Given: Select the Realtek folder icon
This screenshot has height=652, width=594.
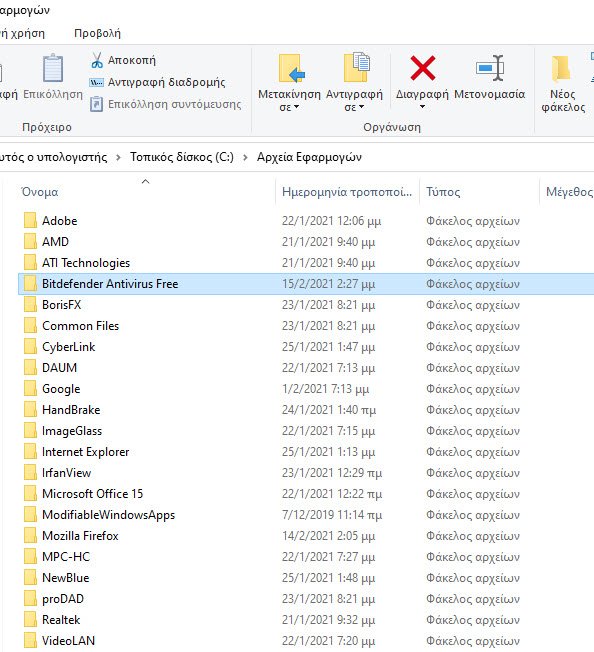Looking at the screenshot, I should 30,620.
